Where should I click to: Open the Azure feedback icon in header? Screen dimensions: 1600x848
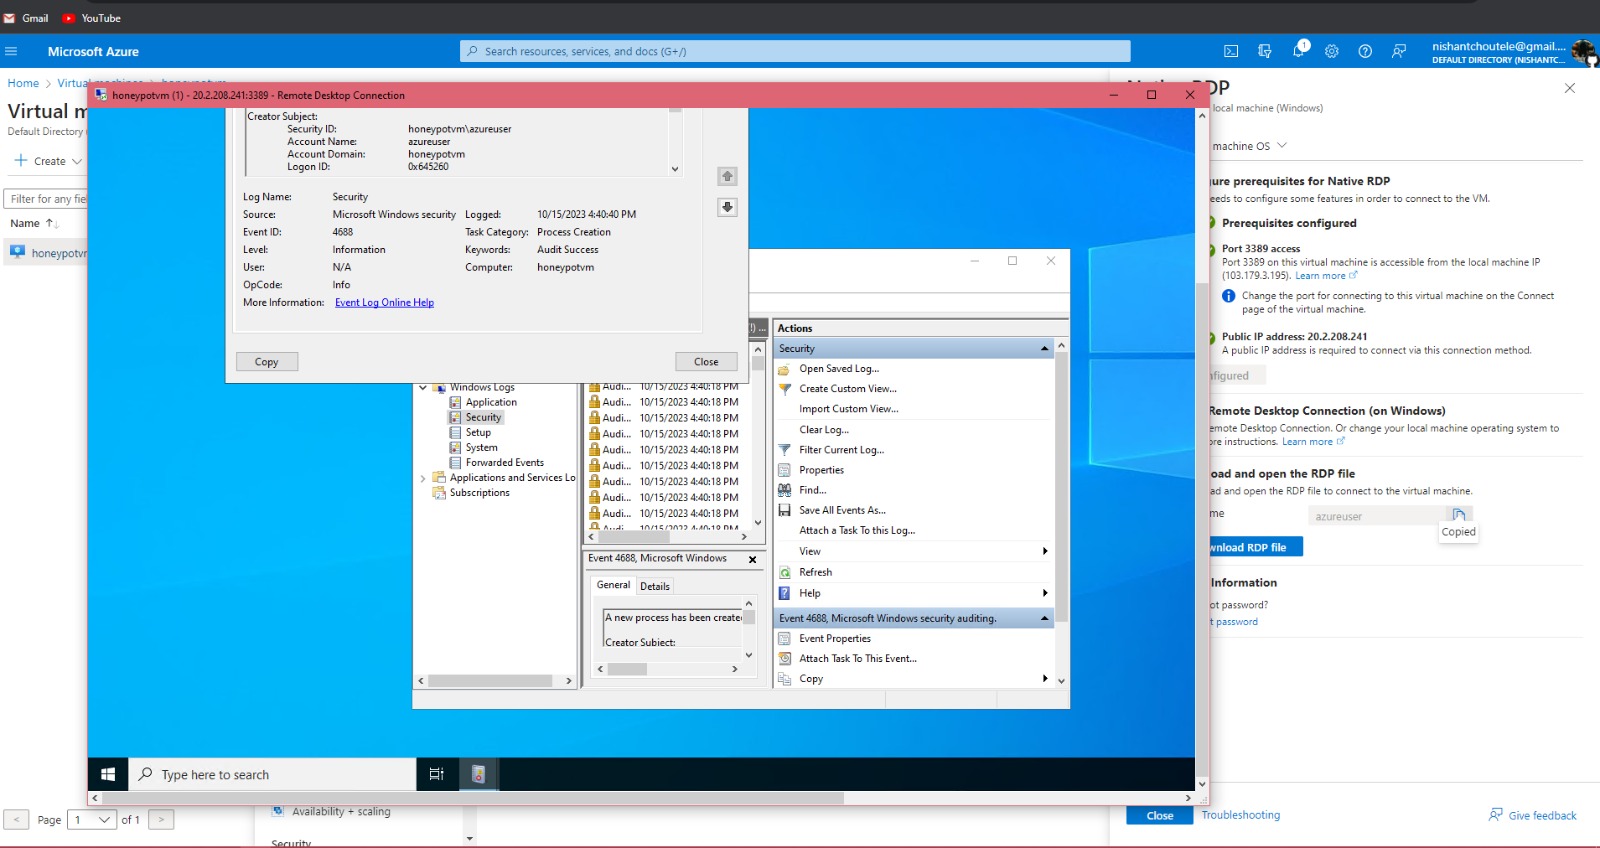(x=1399, y=51)
